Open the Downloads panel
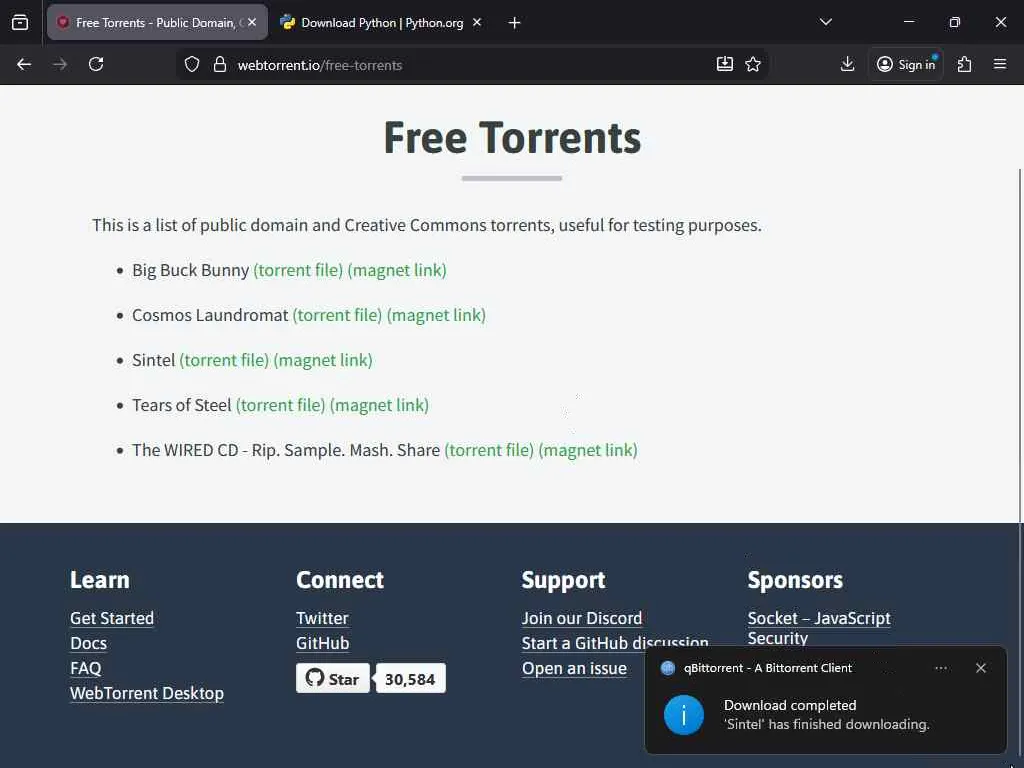Screen dimensions: 1024x768 [847, 64]
